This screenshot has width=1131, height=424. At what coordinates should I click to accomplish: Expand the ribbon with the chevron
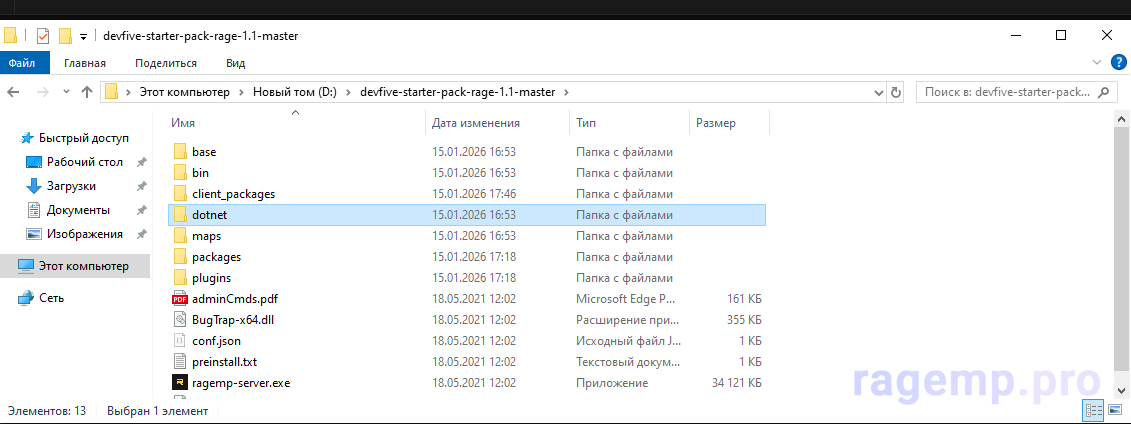coord(1098,62)
